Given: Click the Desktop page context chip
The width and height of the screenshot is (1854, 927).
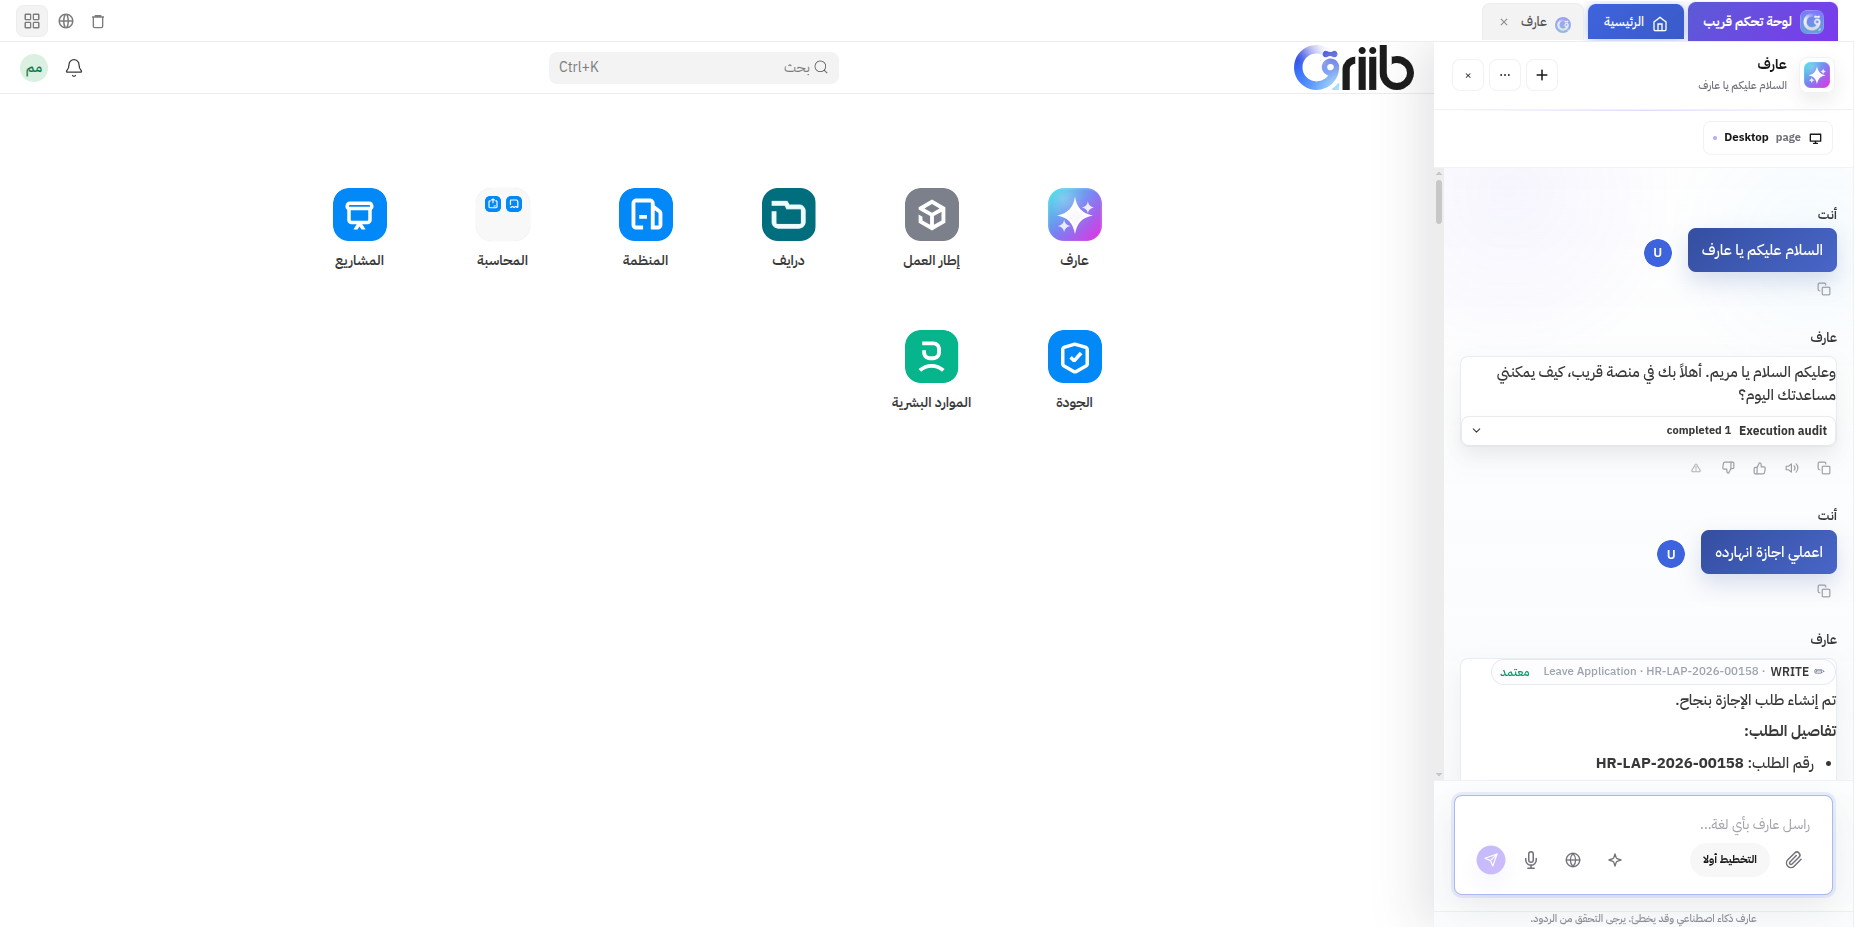Looking at the screenshot, I should [1768, 138].
